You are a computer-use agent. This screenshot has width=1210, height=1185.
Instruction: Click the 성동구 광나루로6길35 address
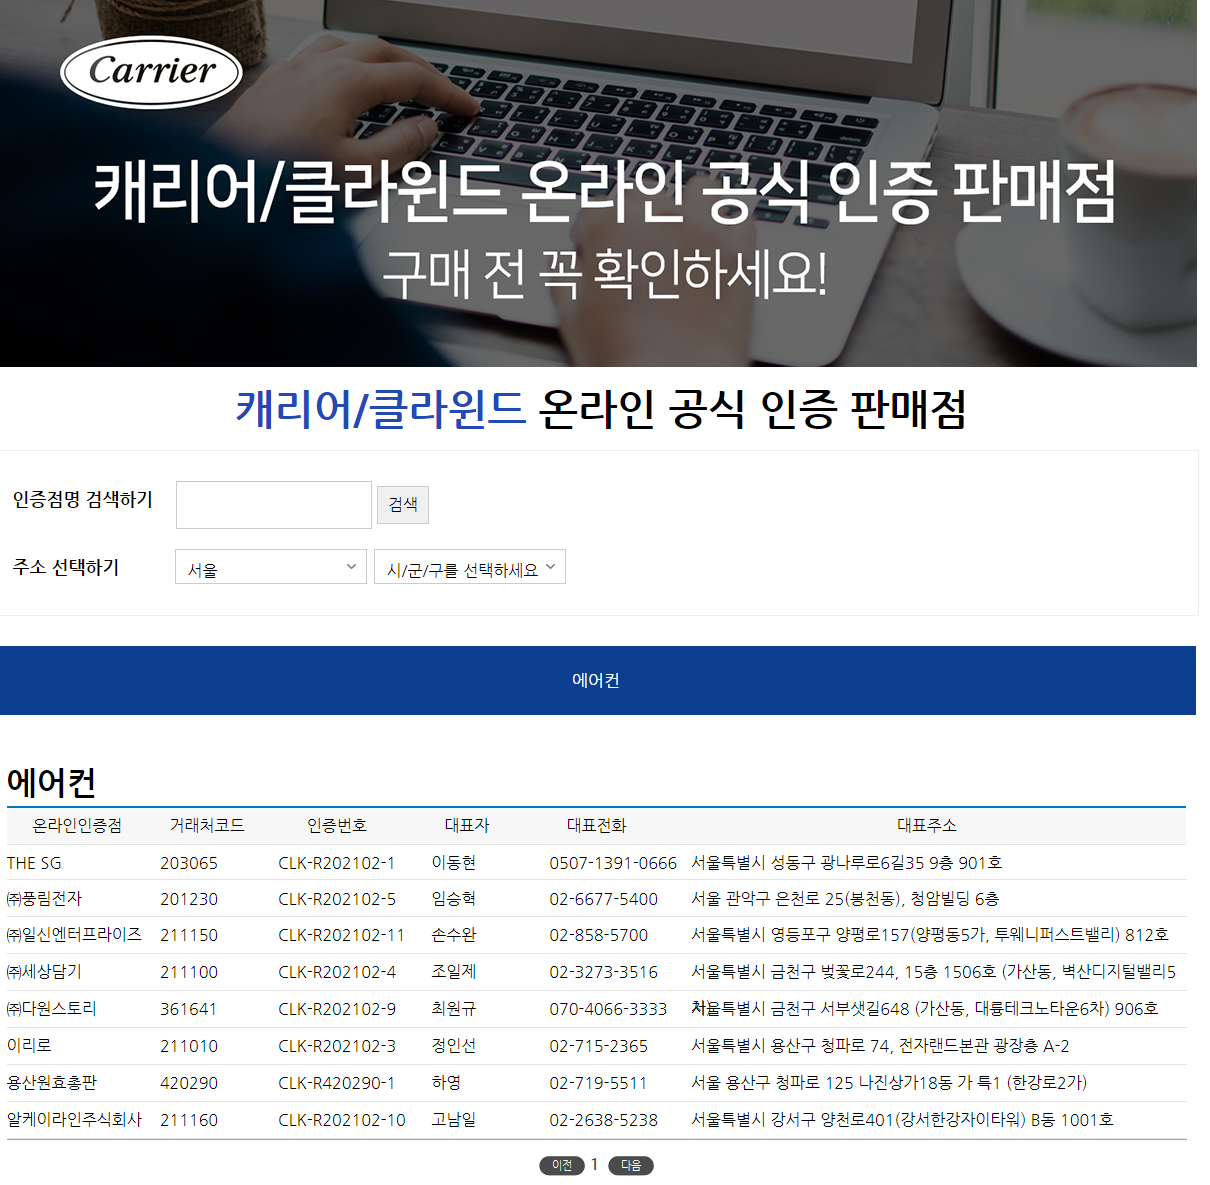847,862
